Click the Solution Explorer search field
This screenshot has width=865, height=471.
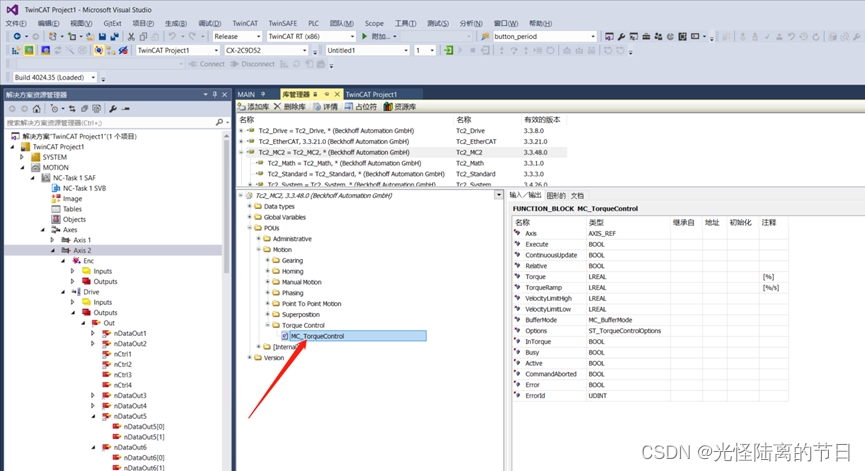[x=110, y=122]
